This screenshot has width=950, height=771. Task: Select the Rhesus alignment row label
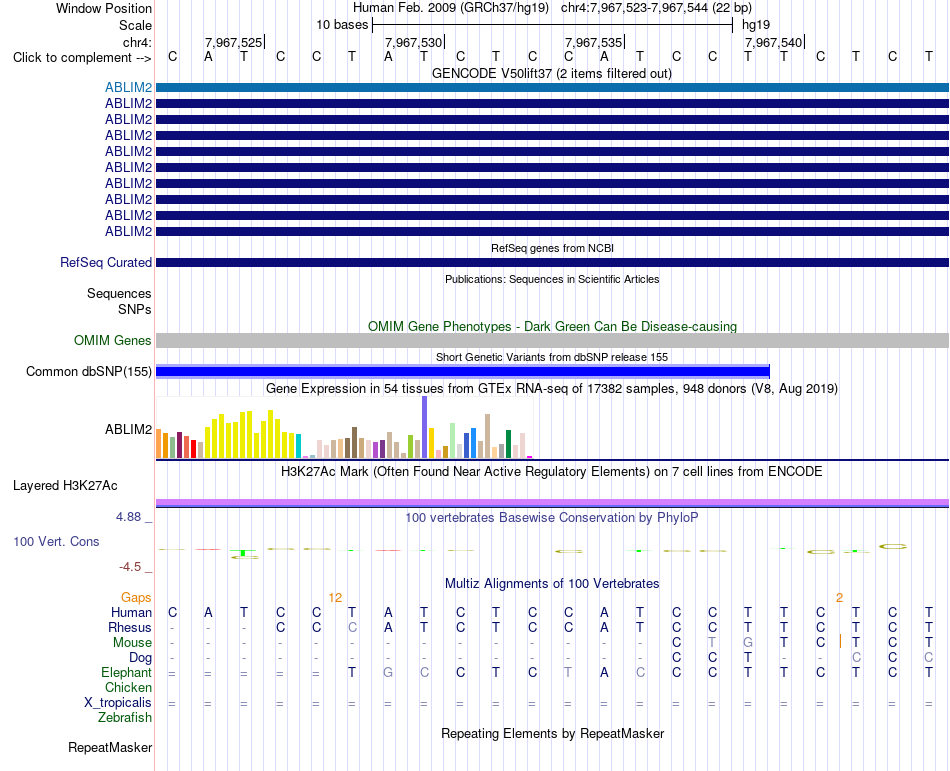[x=130, y=627]
